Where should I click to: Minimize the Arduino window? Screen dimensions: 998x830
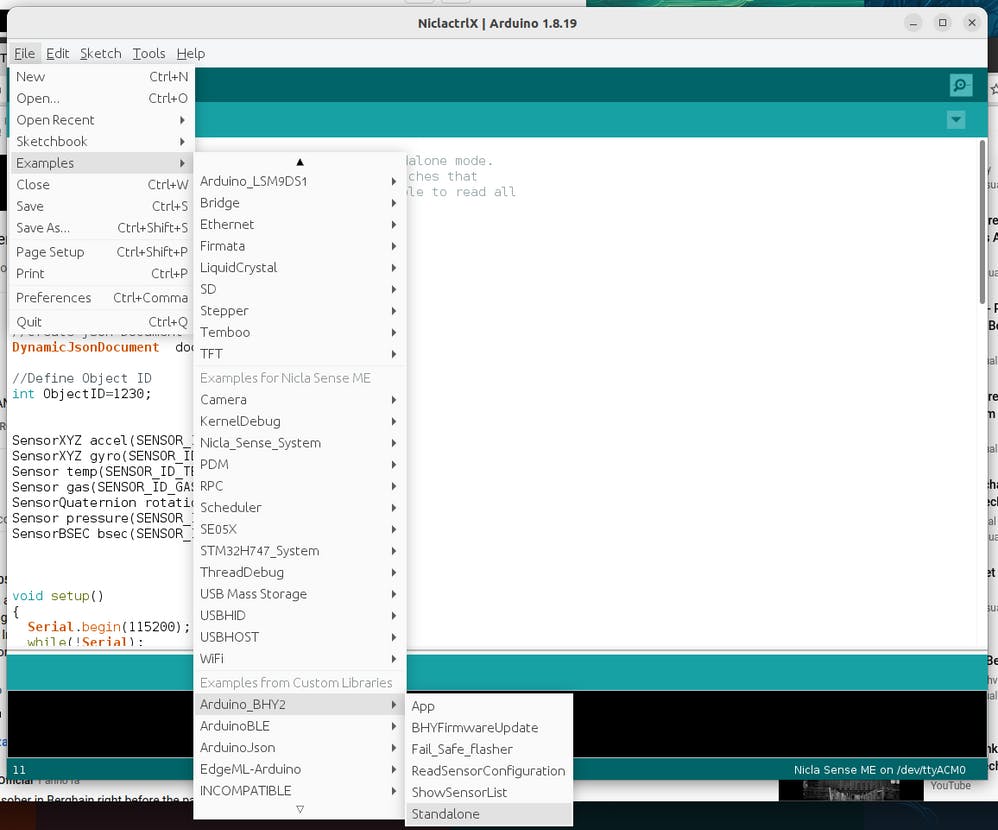click(x=913, y=24)
